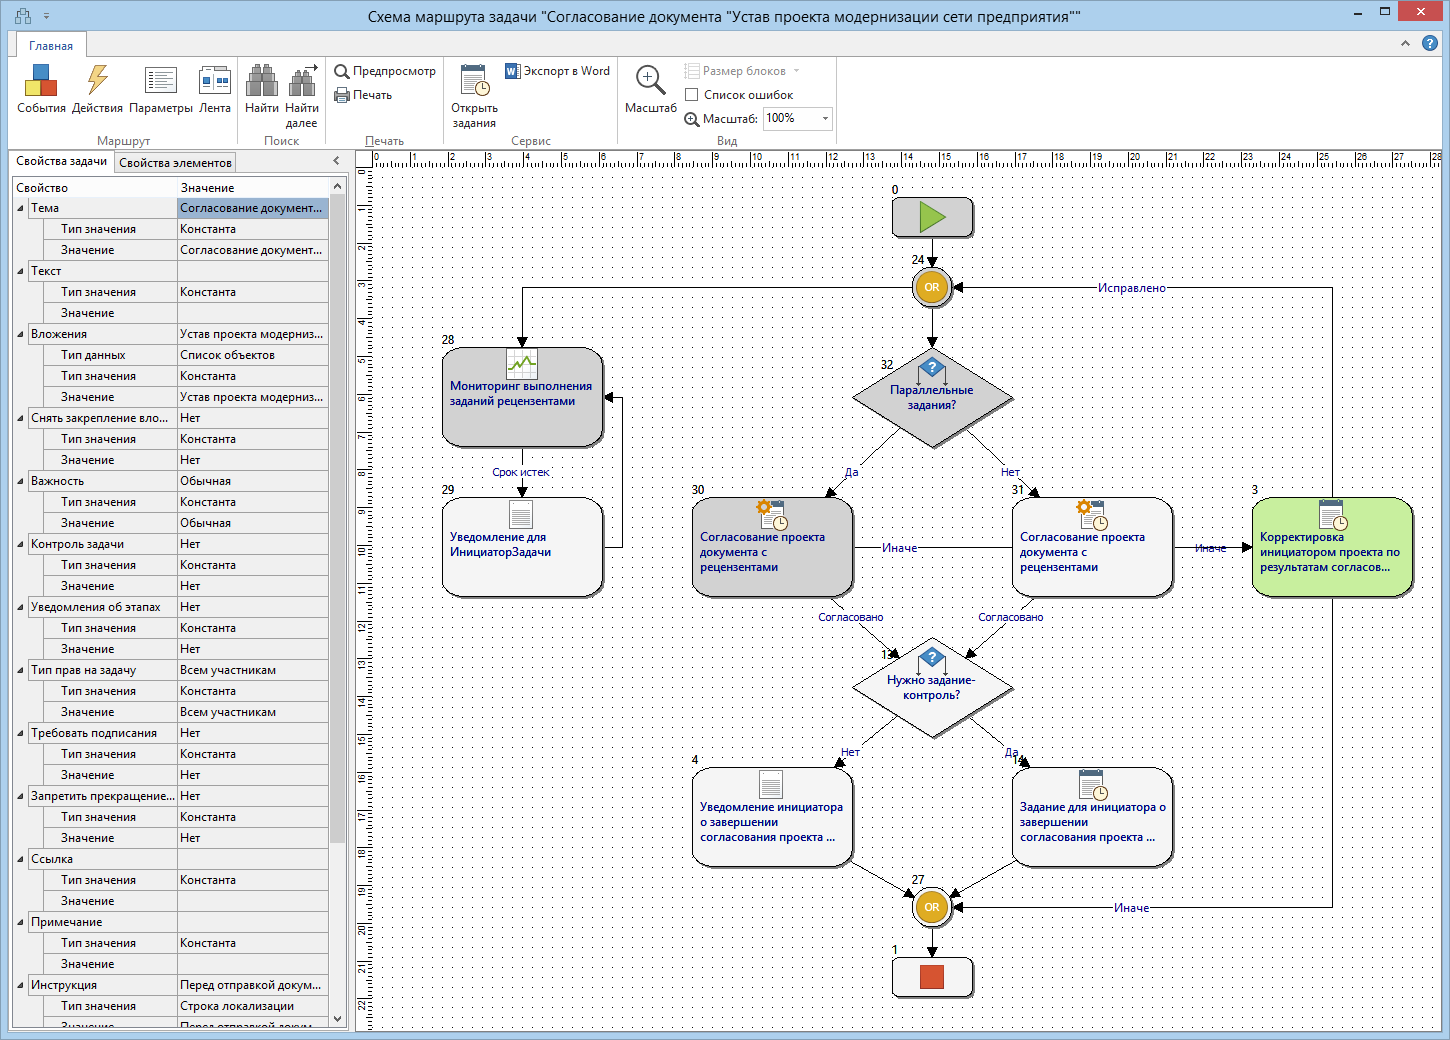Collapse the Ссылка property group

[x=20, y=859]
